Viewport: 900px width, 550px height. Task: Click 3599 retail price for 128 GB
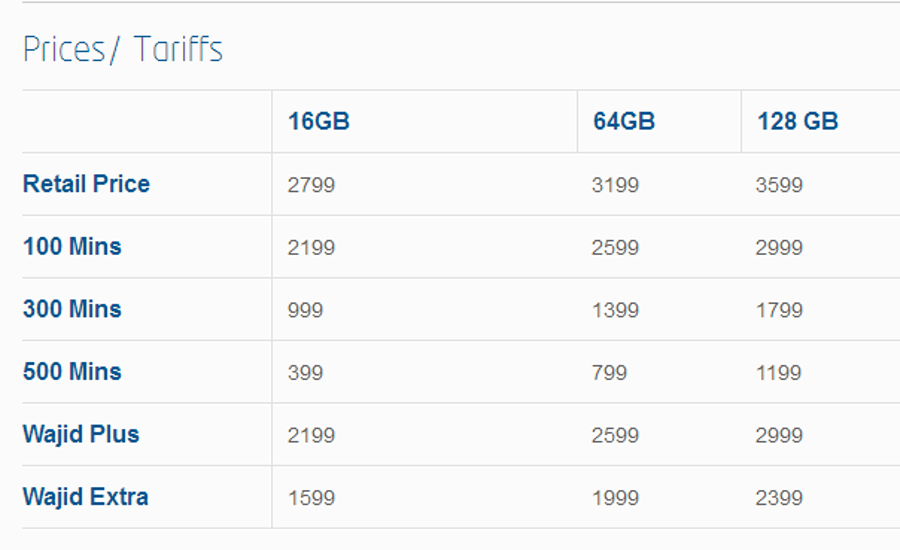click(779, 185)
